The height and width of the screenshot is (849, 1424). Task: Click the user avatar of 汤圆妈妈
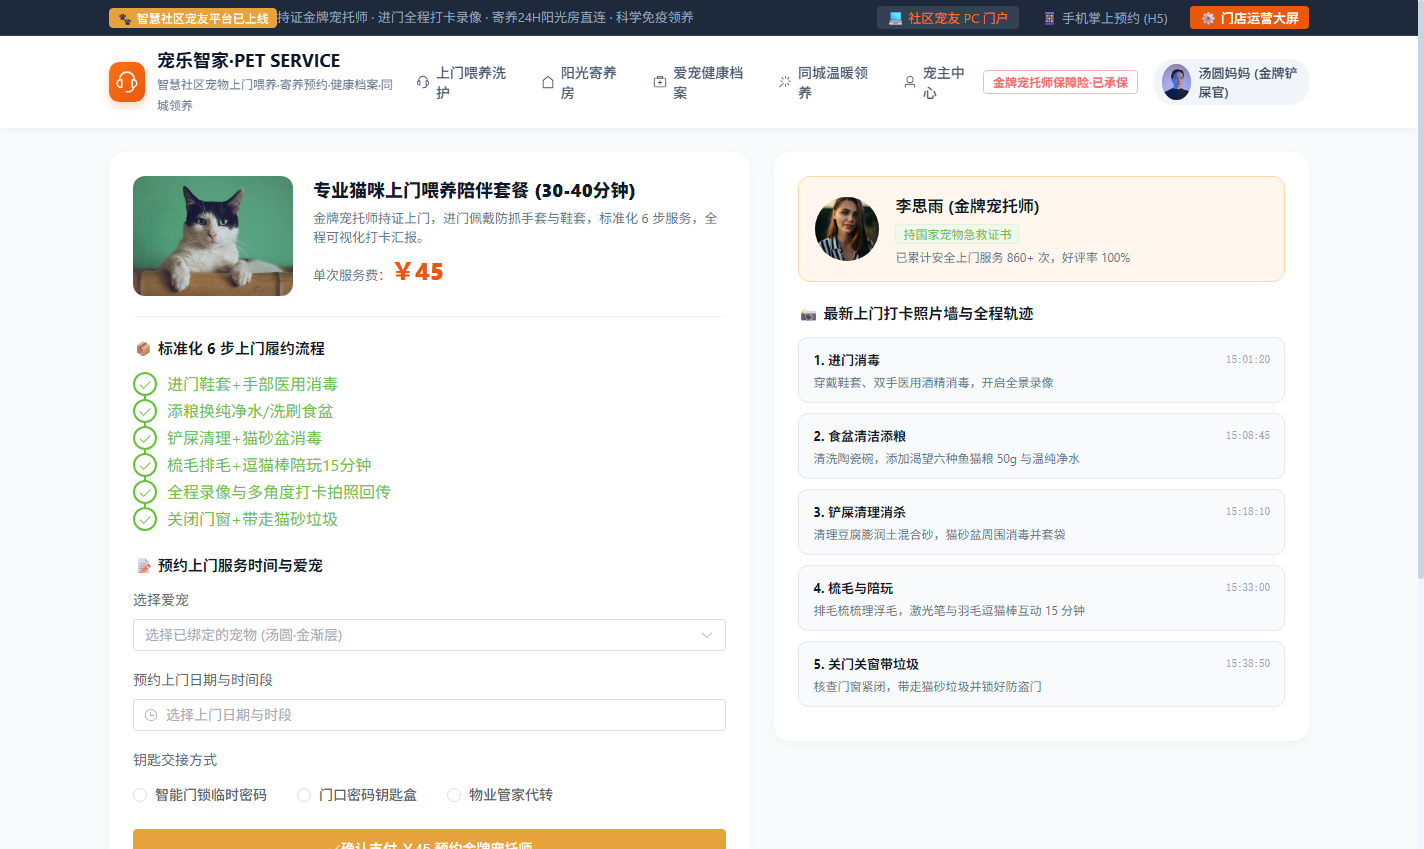[1177, 82]
